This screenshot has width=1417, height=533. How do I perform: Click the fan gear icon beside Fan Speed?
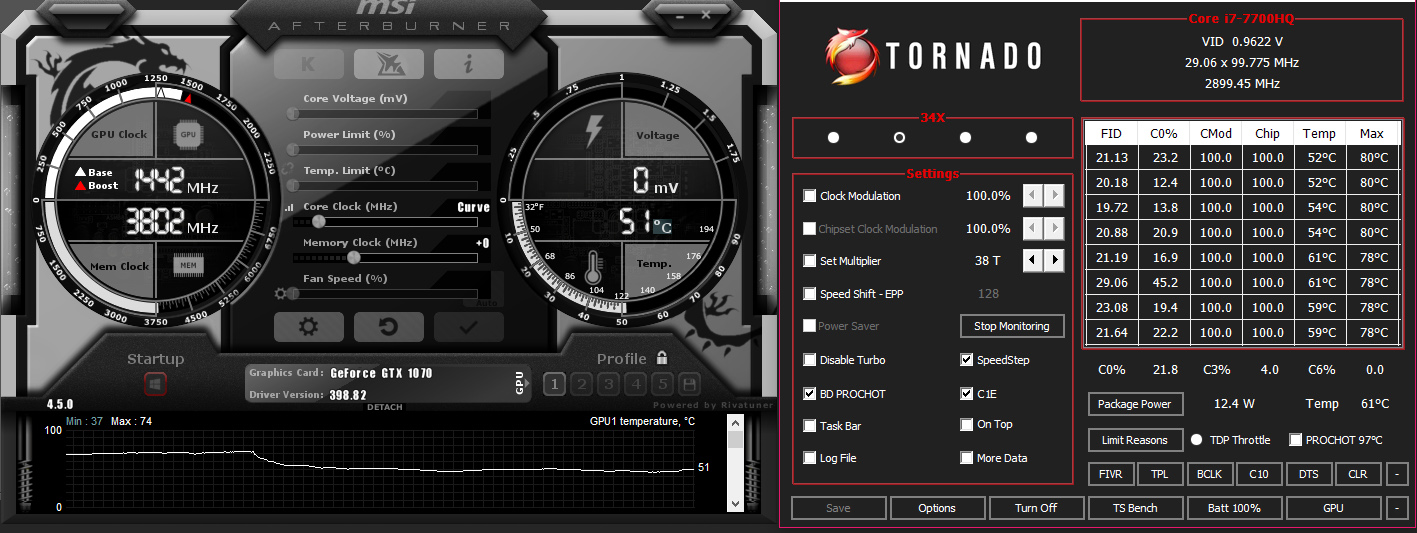pos(278,294)
